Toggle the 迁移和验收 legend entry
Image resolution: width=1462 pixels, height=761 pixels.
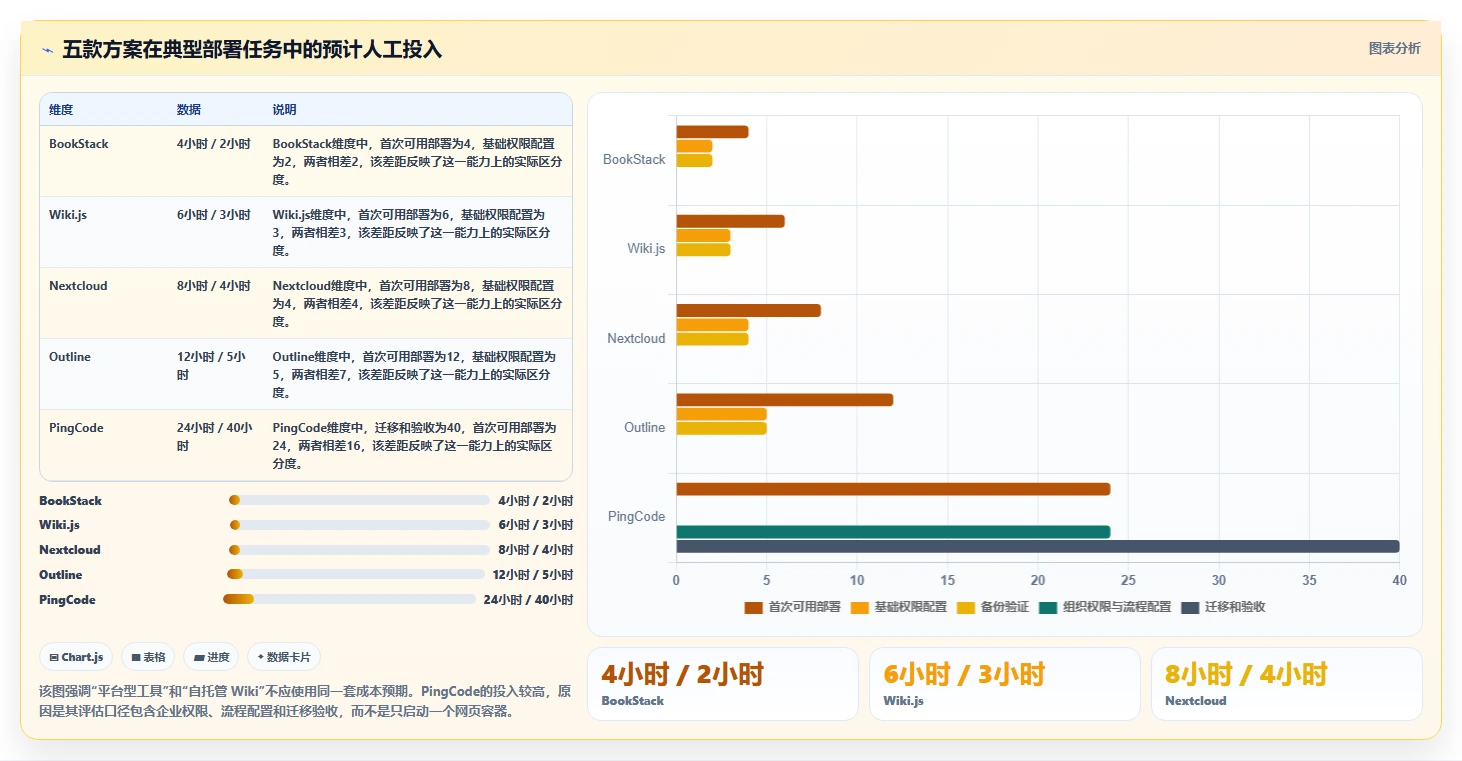point(1223,607)
